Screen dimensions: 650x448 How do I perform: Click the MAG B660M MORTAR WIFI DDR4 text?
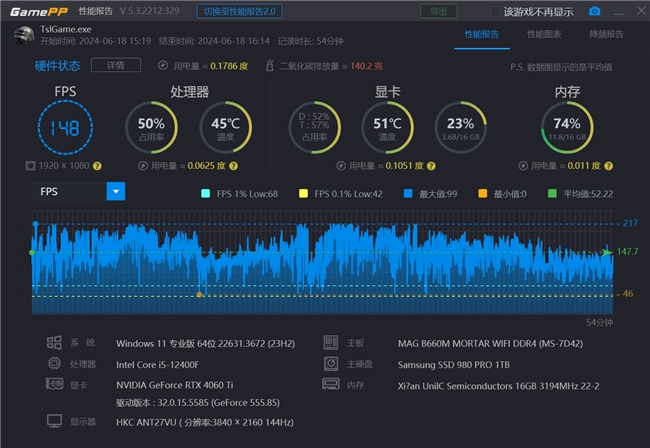tap(490, 344)
